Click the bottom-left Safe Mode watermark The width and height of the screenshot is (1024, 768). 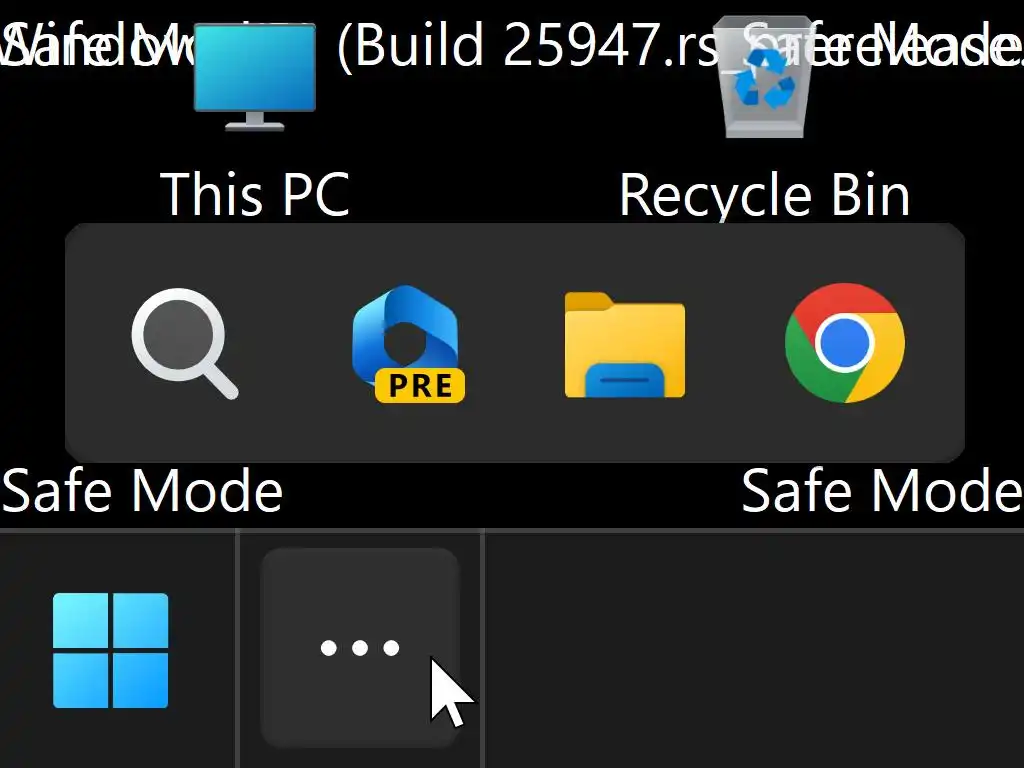pyautogui.click(x=142, y=490)
